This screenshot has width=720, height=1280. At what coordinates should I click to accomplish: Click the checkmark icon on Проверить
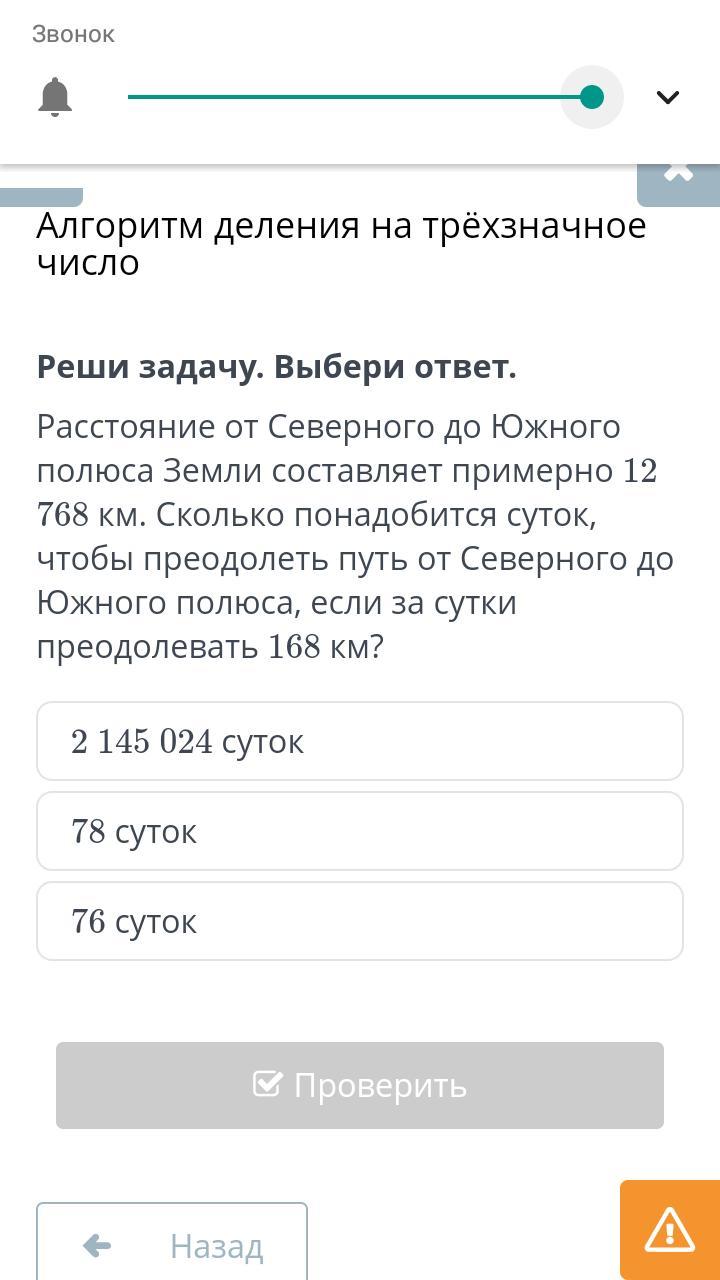[267, 1084]
